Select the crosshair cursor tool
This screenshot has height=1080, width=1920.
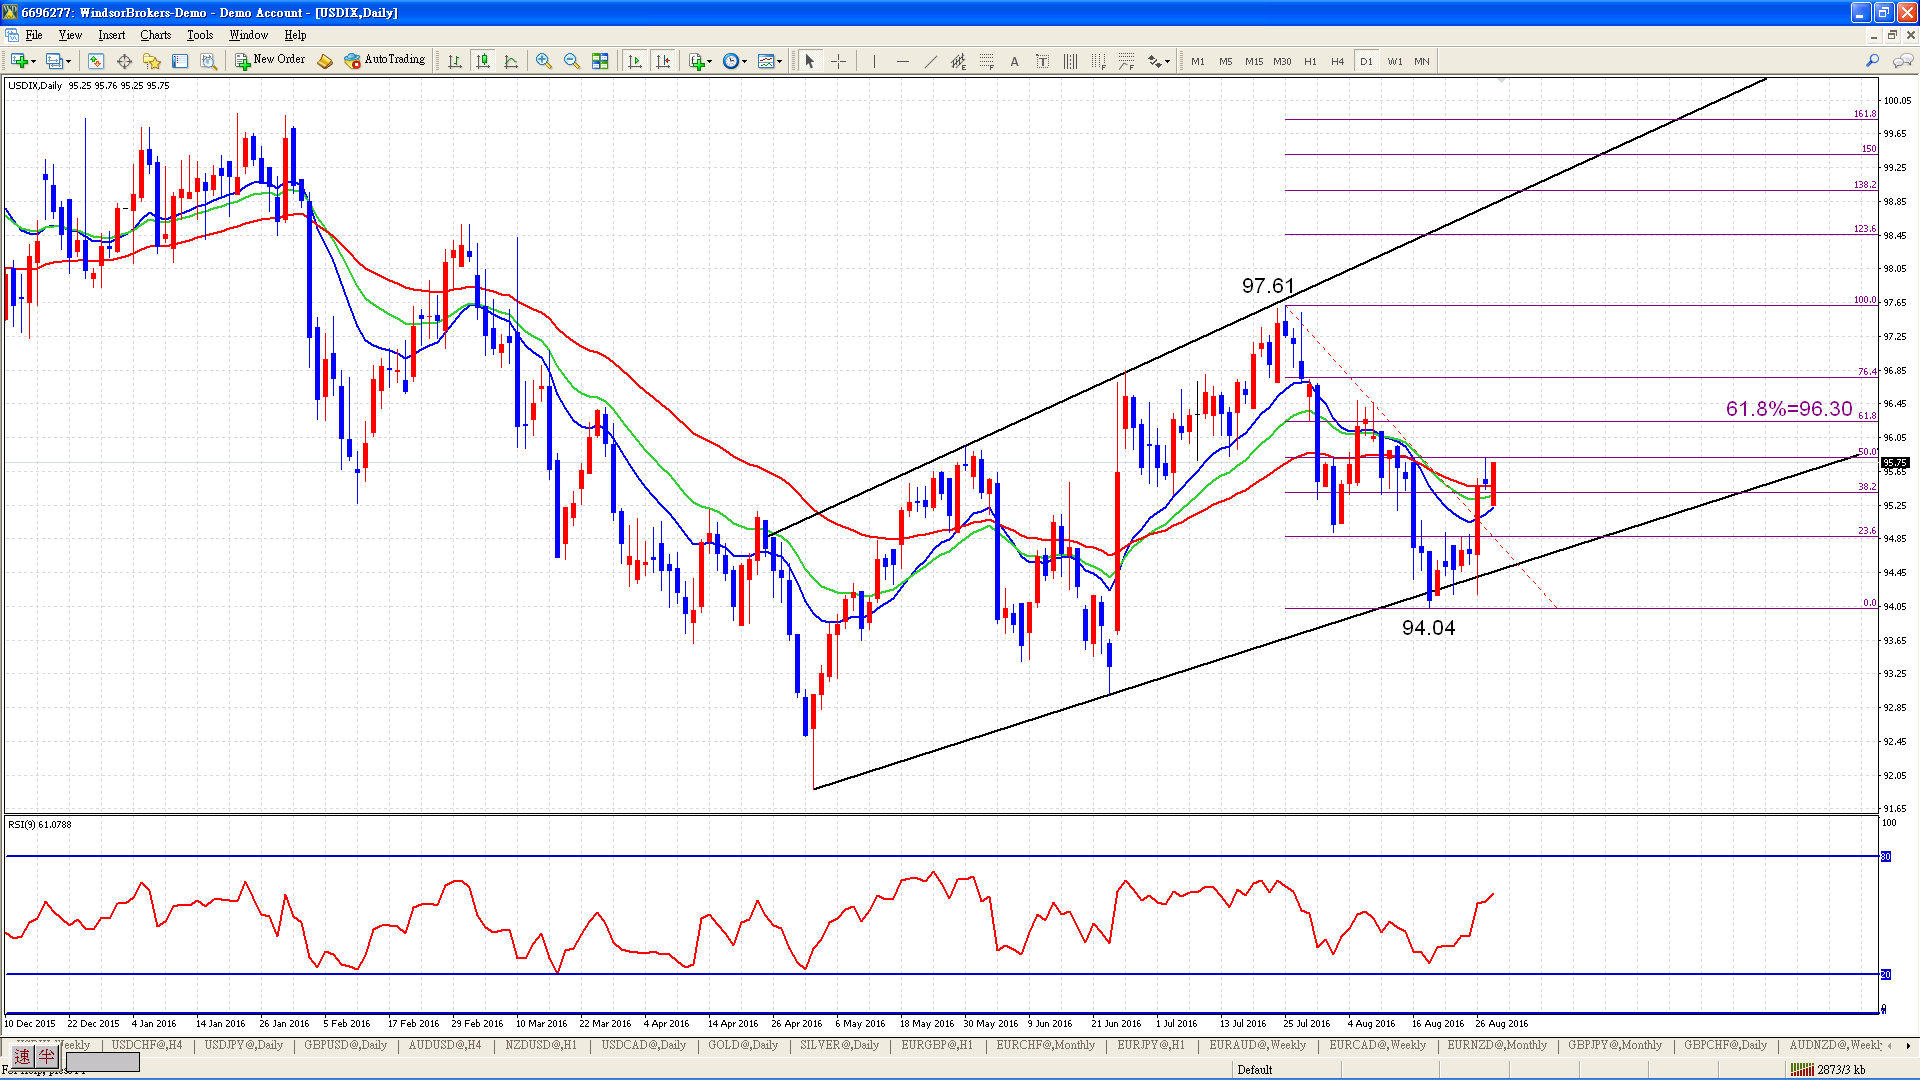click(838, 61)
